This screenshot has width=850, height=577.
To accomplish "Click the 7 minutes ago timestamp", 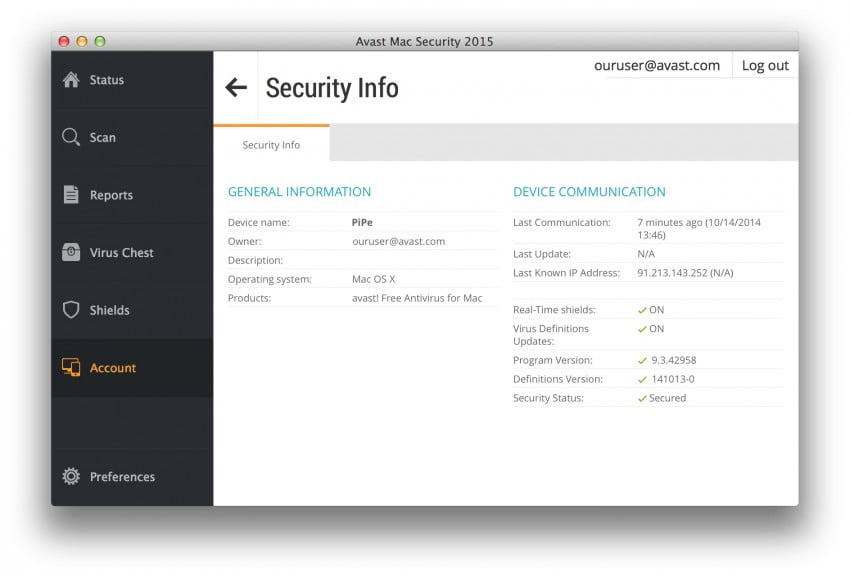I will pyautogui.click(x=699, y=228).
